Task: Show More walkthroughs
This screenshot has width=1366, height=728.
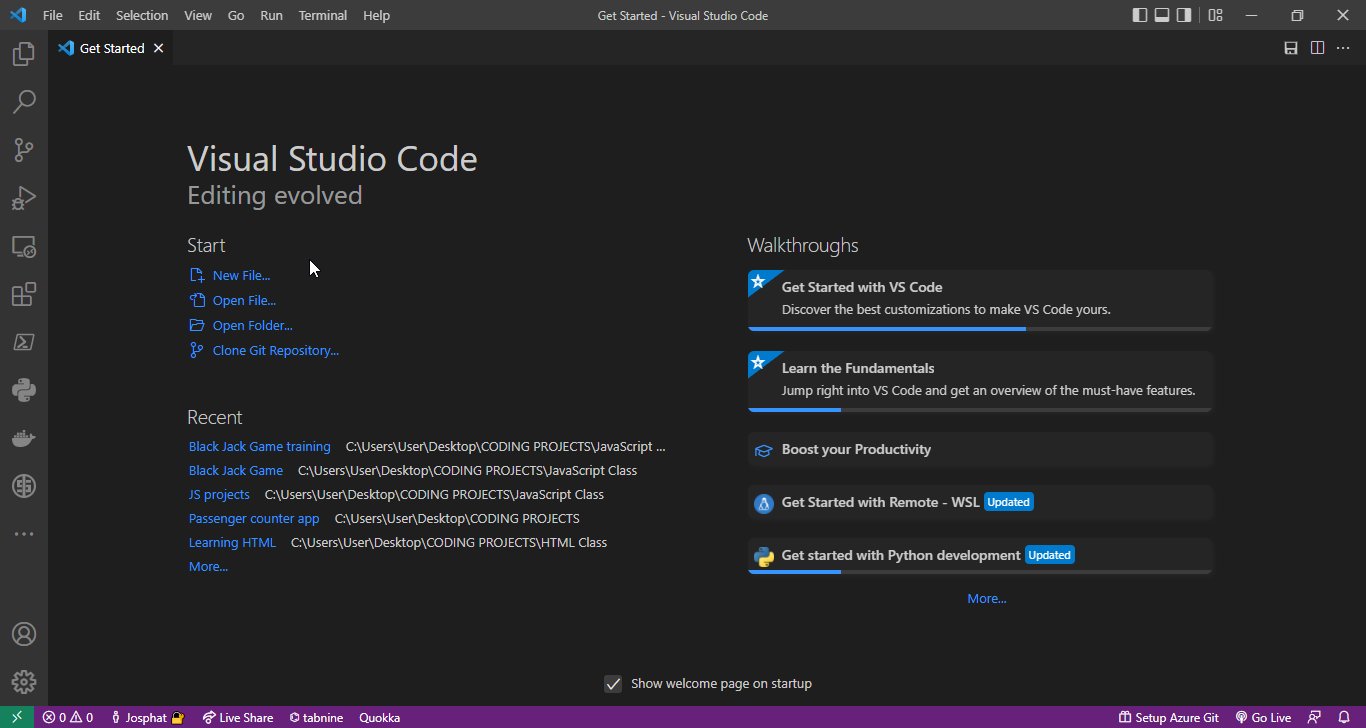Action: click(987, 598)
